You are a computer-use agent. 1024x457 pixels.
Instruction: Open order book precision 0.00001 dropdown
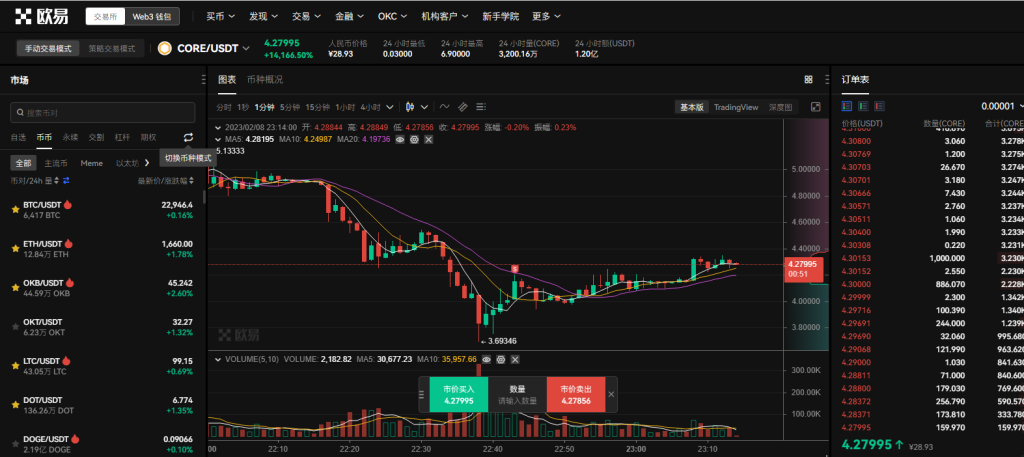point(1002,106)
